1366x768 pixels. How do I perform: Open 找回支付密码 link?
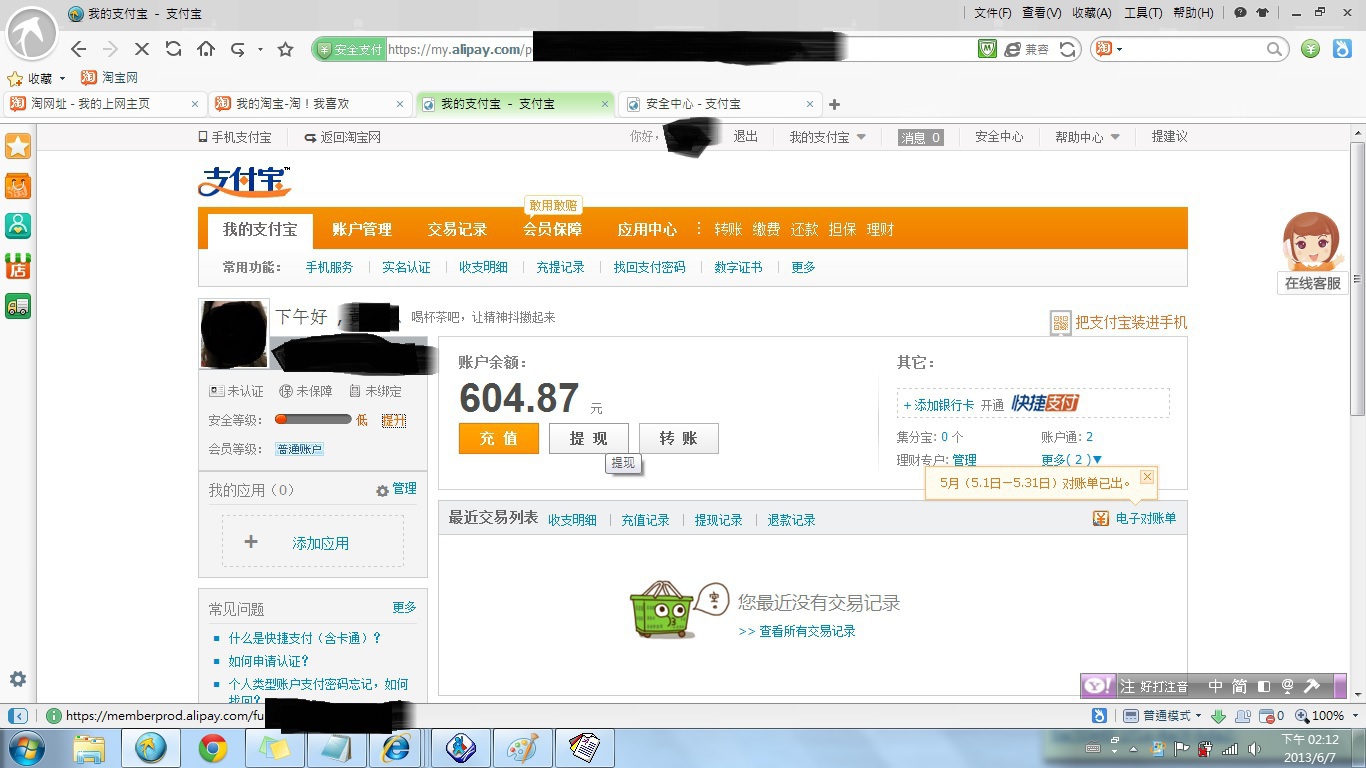(649, 267)
